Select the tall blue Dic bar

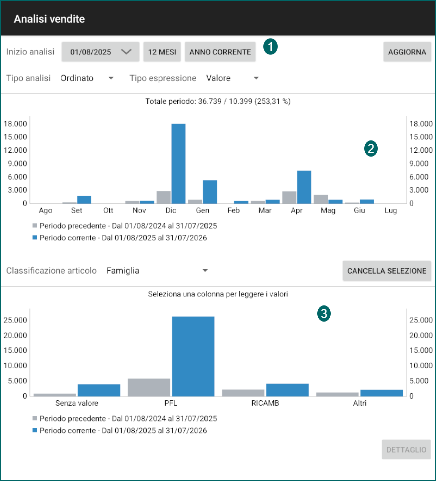coord(178,164)
